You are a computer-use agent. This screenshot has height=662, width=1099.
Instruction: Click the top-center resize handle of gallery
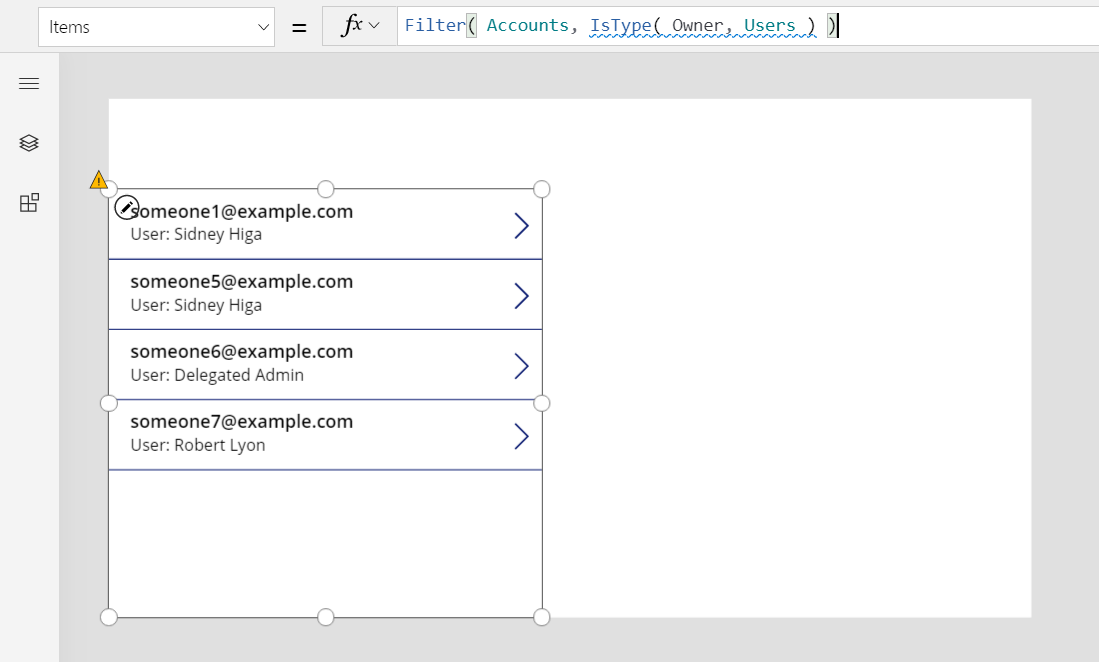(x=325, y=189)
